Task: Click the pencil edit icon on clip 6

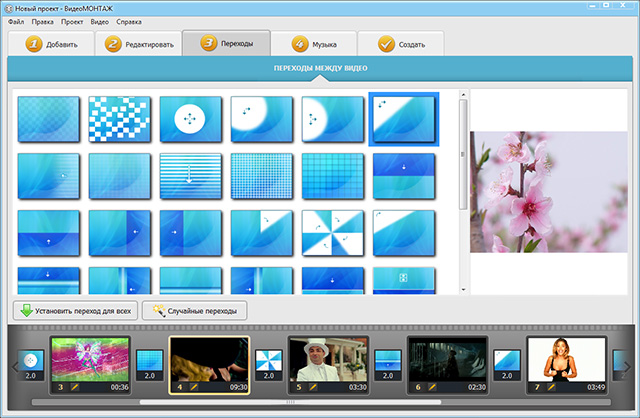Action: coord(431,386)
